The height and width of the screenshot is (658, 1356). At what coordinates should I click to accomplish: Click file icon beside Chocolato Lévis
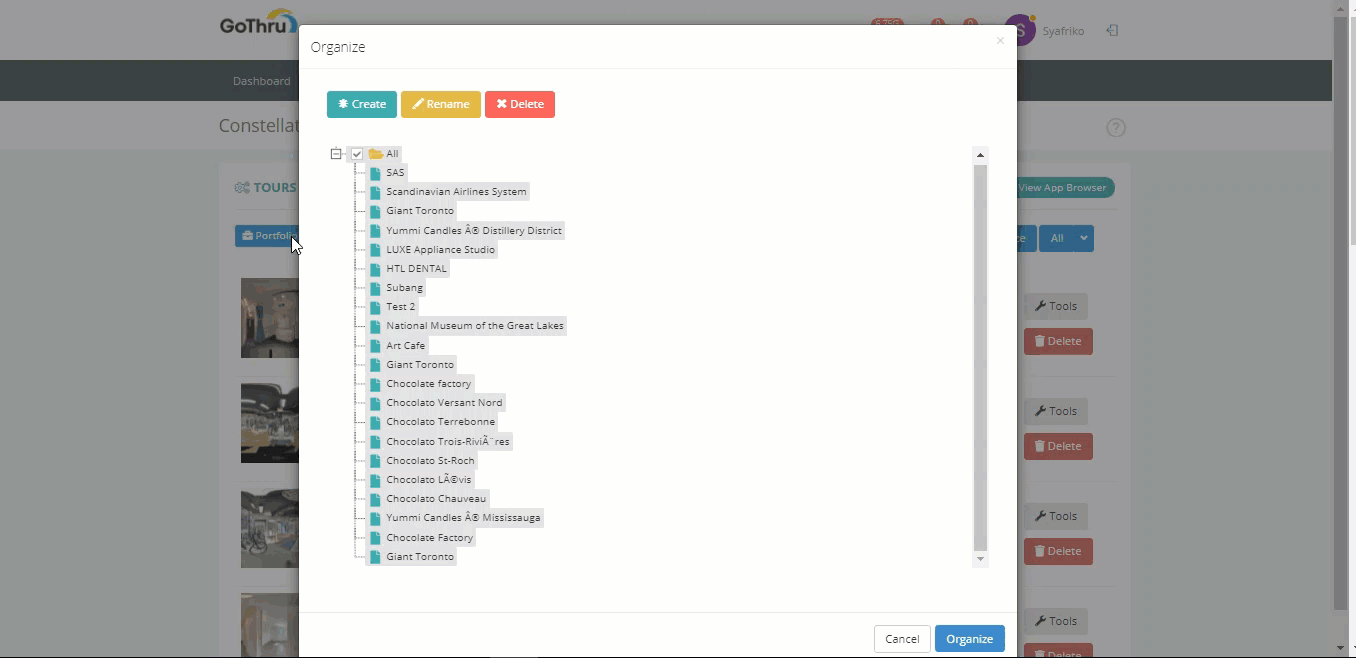pyautogui.click(x=375, y=480)
